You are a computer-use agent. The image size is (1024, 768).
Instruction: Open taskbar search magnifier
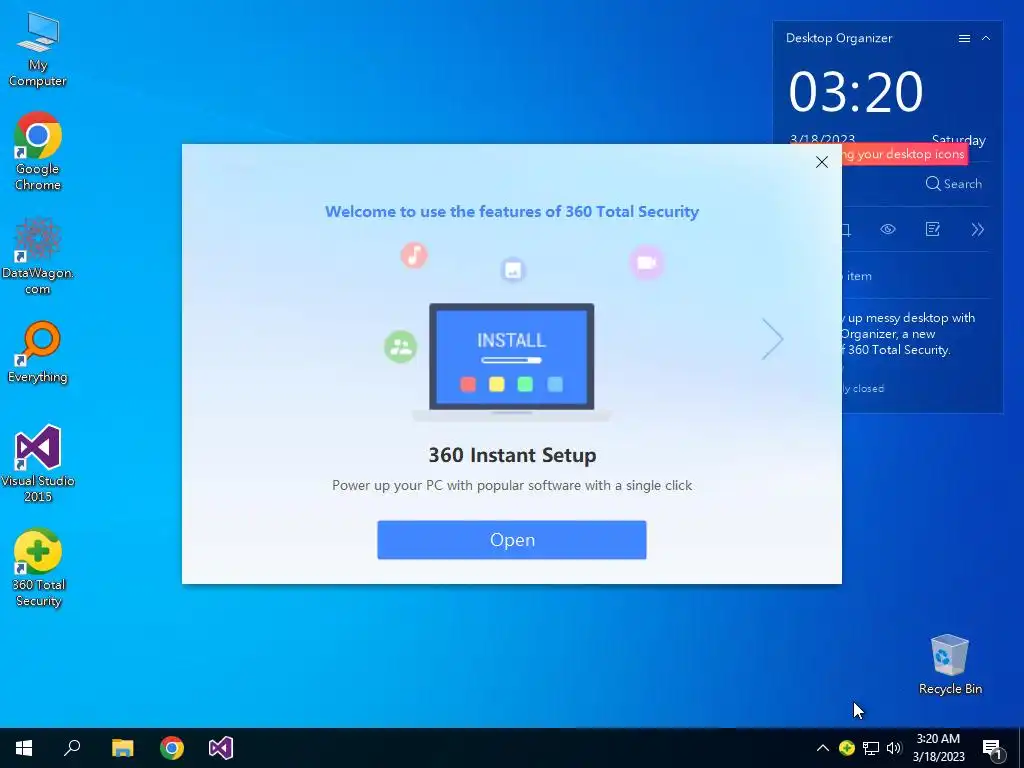coord(72,748)
